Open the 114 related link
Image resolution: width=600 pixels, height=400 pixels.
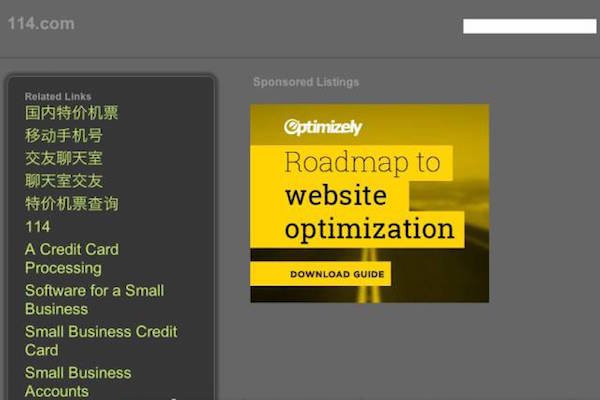[38, 227]
